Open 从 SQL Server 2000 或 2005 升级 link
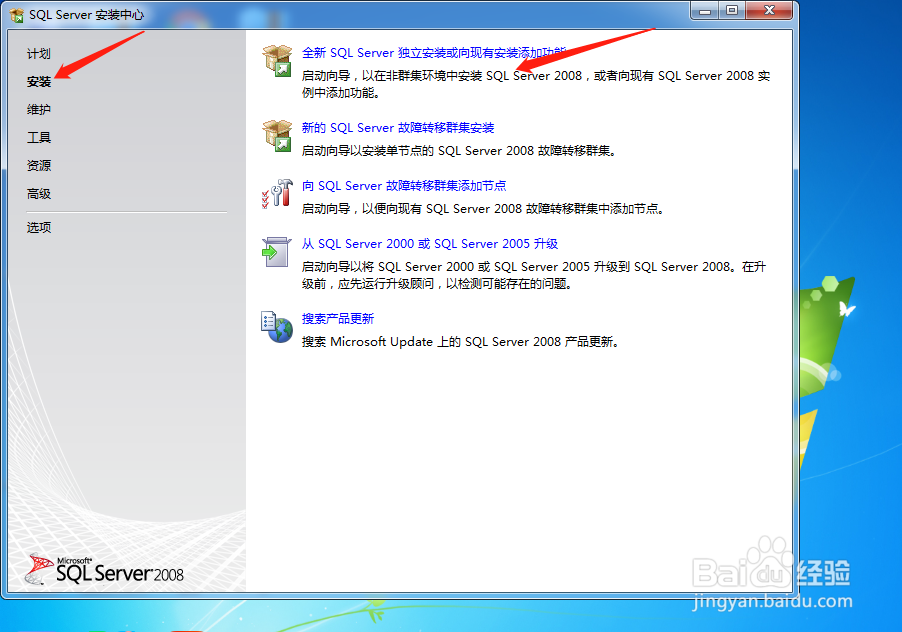 [430, 244]
